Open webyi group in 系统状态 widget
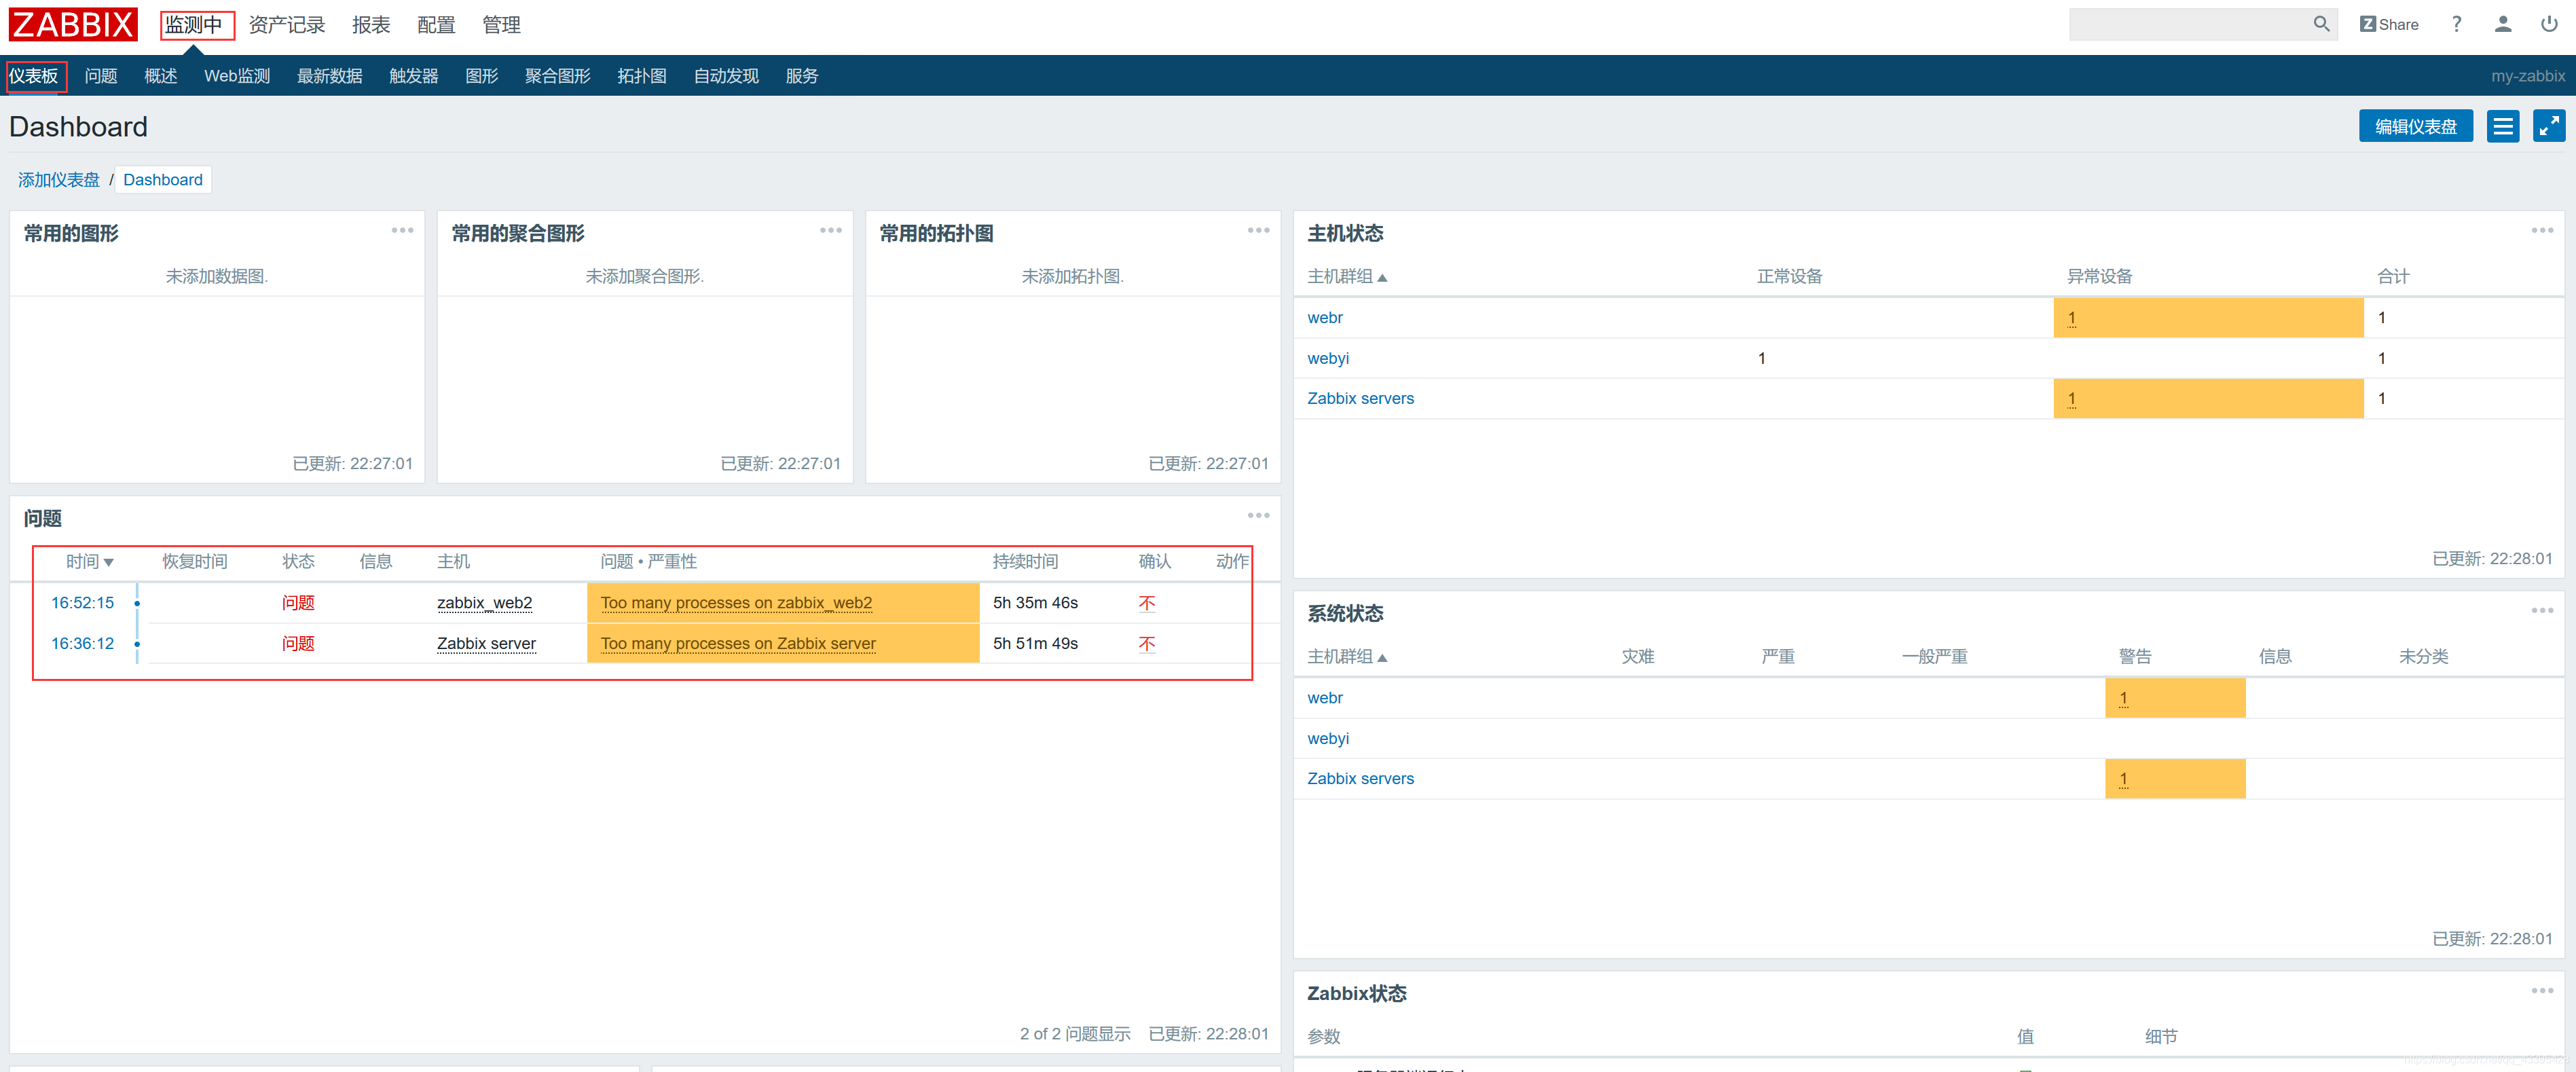Viewport: 2576px width, 1072px height. pyautogui.click(x=1328, y=738)
